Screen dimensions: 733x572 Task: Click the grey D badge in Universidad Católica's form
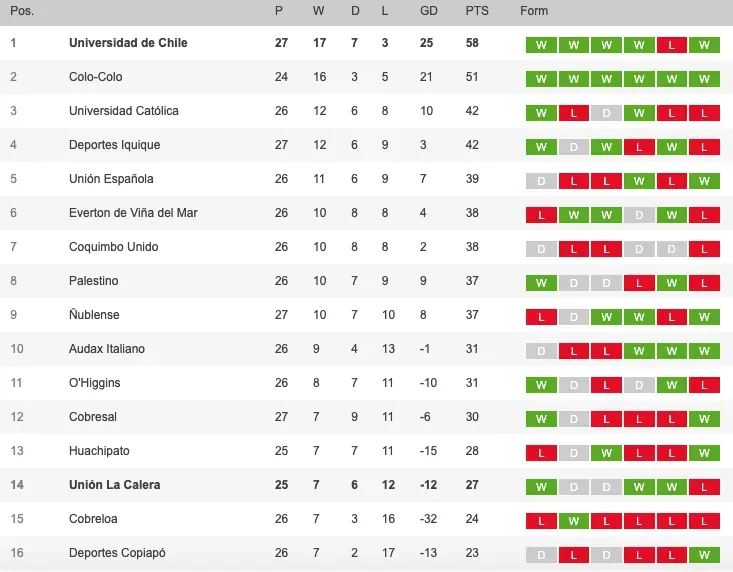[606, 113]
